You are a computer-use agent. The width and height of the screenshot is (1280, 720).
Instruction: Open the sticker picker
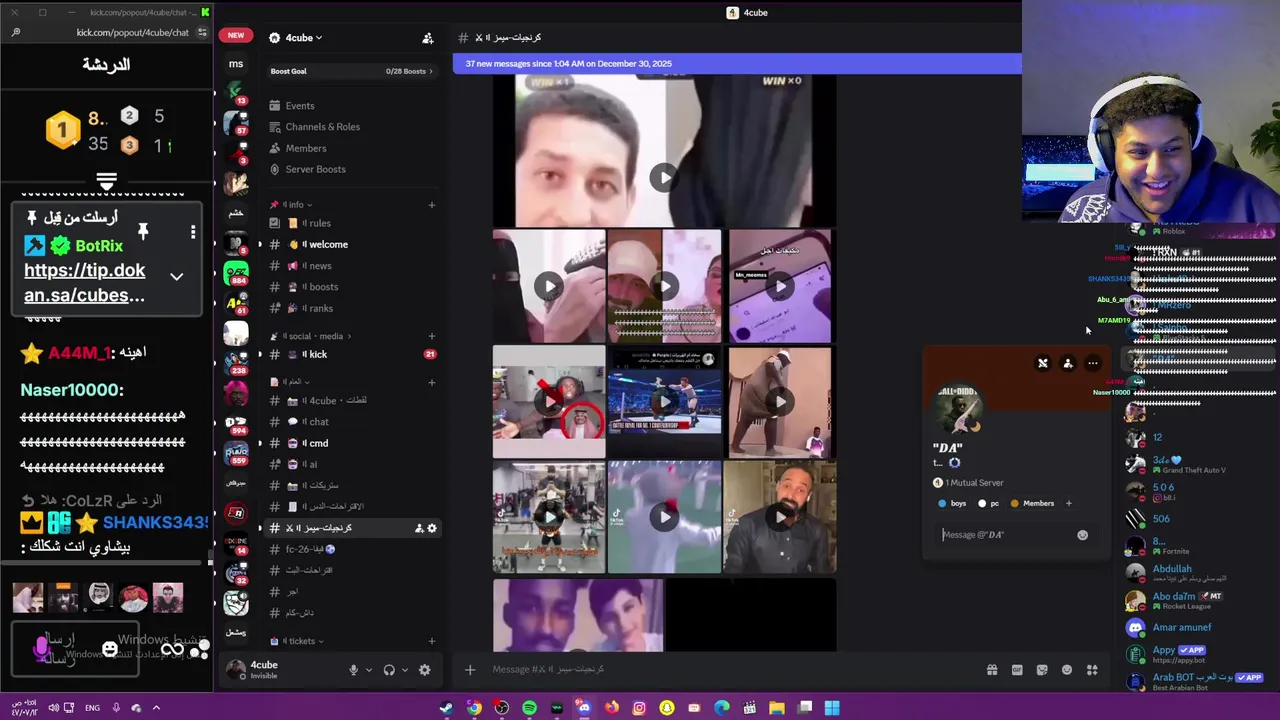pyautogui.click(x=1042, y=670)
